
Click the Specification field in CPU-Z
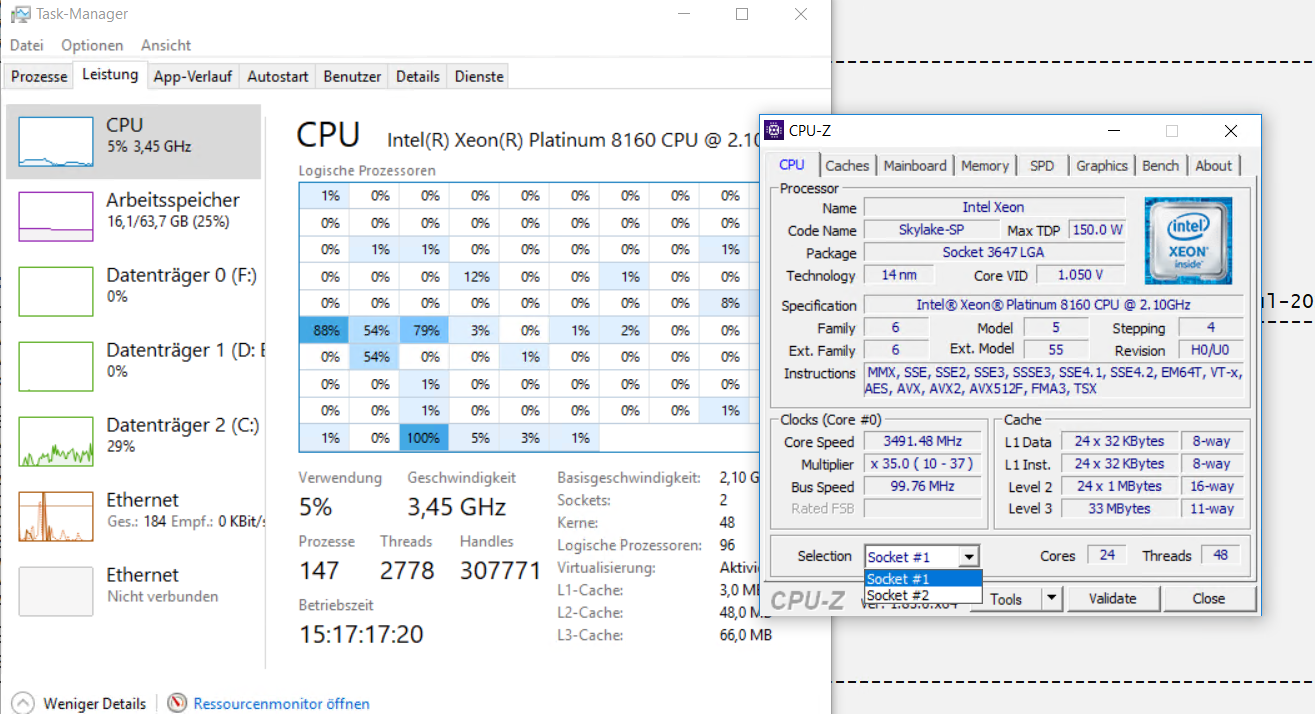click(x=1053, y=305)
